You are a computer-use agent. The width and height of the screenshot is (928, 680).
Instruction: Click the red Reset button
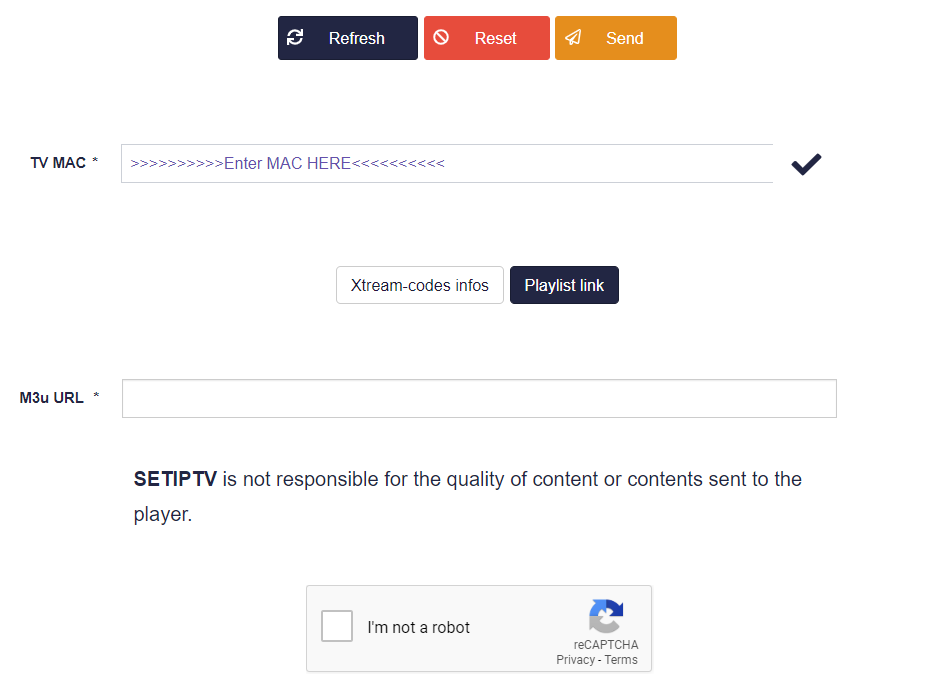tap(486, 38)
